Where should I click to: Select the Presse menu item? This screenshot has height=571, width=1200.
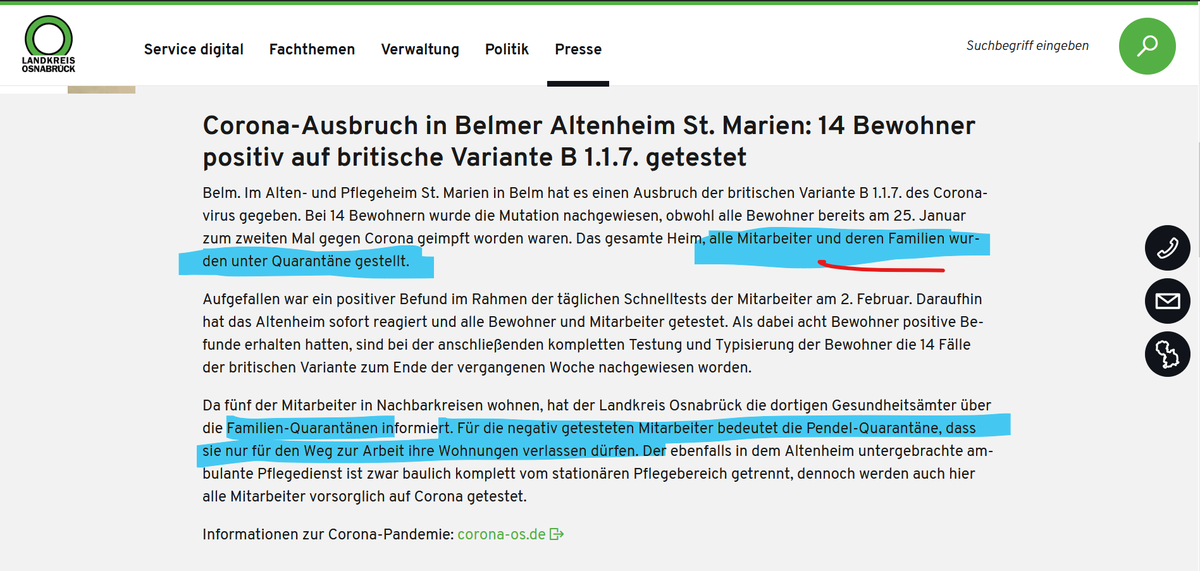point(578,49)
